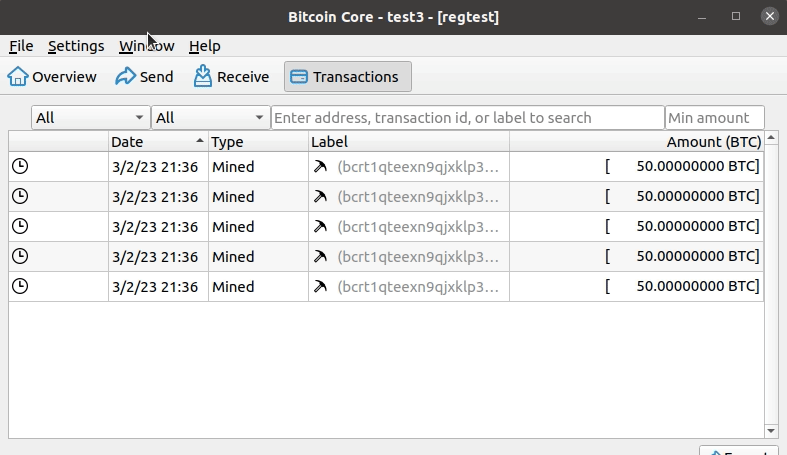
Task: Minimize the Bitcoin Core window
Action: pyautogui.click(x=702, y=17)
